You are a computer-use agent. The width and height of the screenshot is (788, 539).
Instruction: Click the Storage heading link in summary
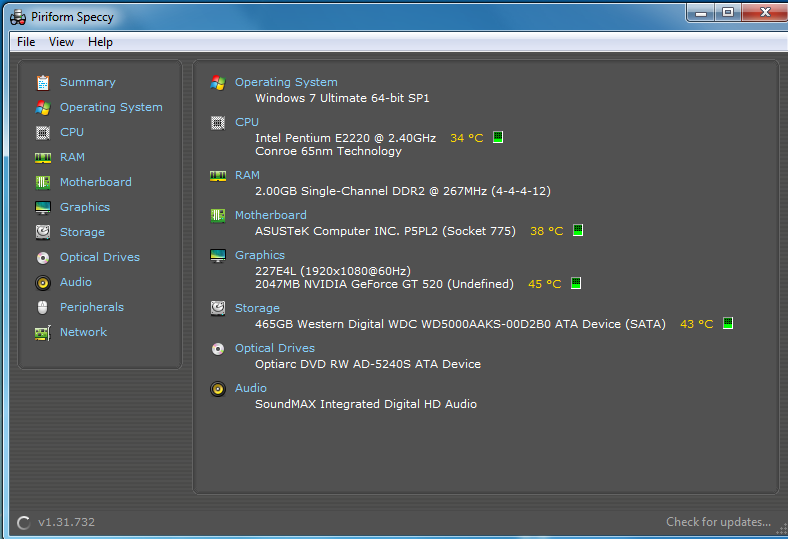pos(257,308)
